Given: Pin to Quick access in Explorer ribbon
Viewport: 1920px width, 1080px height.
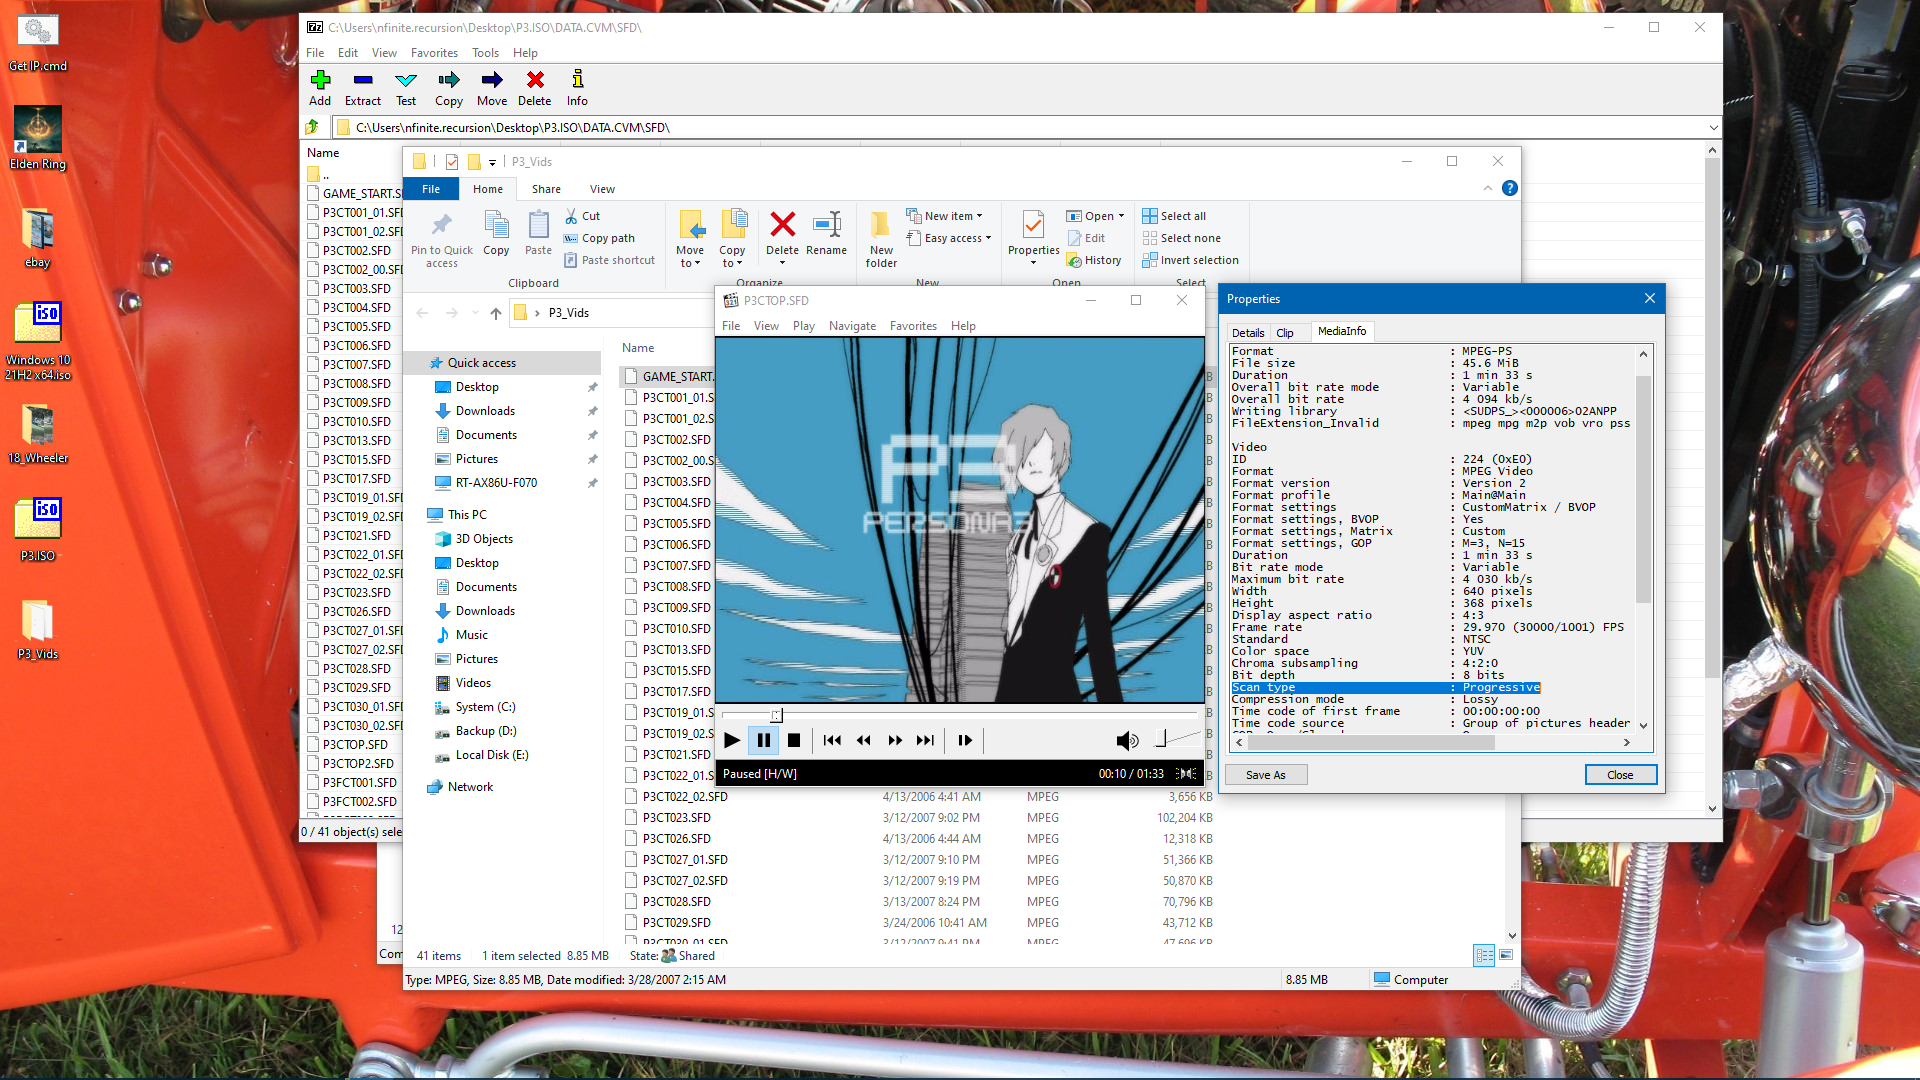Looking at the screenshot, I should pos(441,238).
